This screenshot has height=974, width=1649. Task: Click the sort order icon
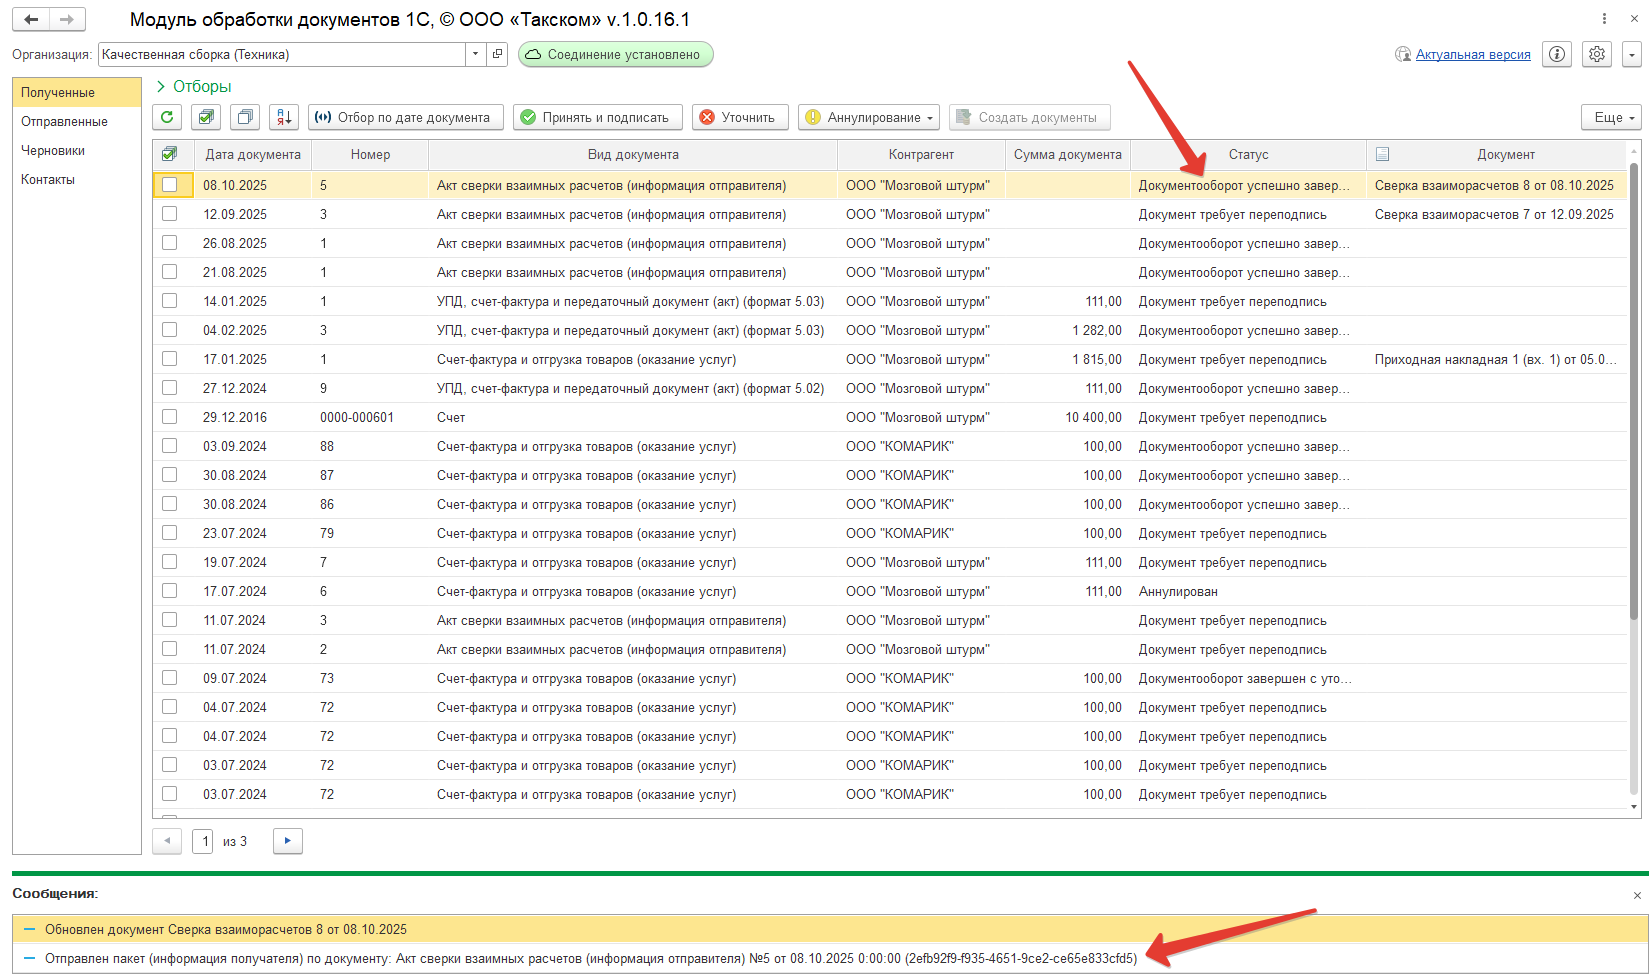click(284, 117)
